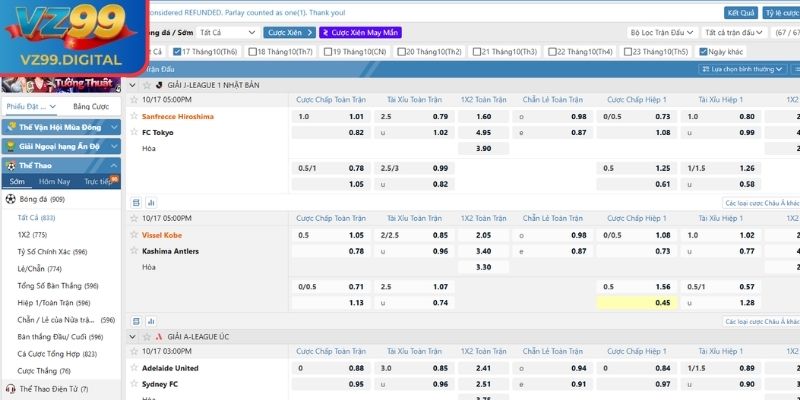Open the Cá Cược Tổng Hợp (823) item
The image size is (800, 400).
coord(57,354)
